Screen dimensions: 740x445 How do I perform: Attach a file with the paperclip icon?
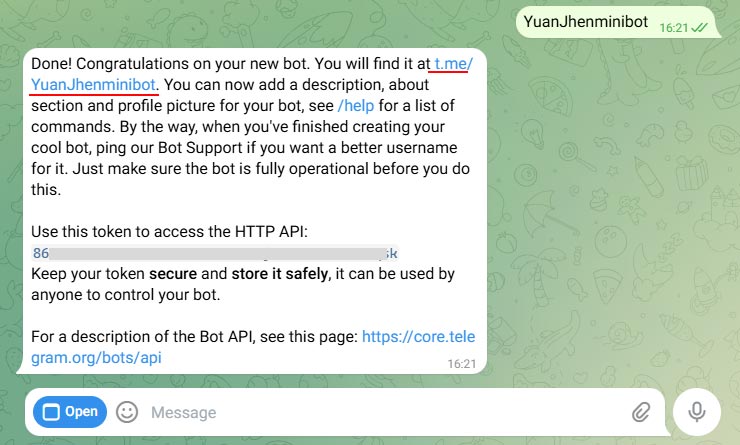(x=641, y=412)
